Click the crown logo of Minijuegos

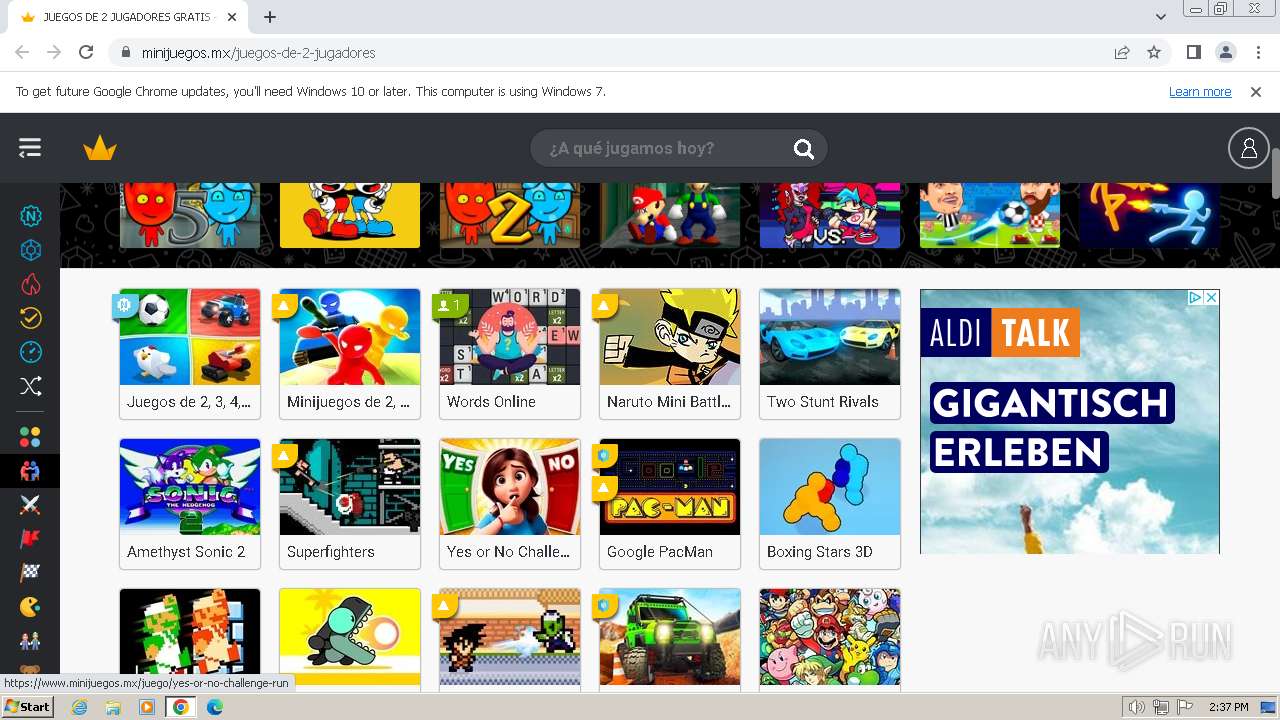pos(100,149)
